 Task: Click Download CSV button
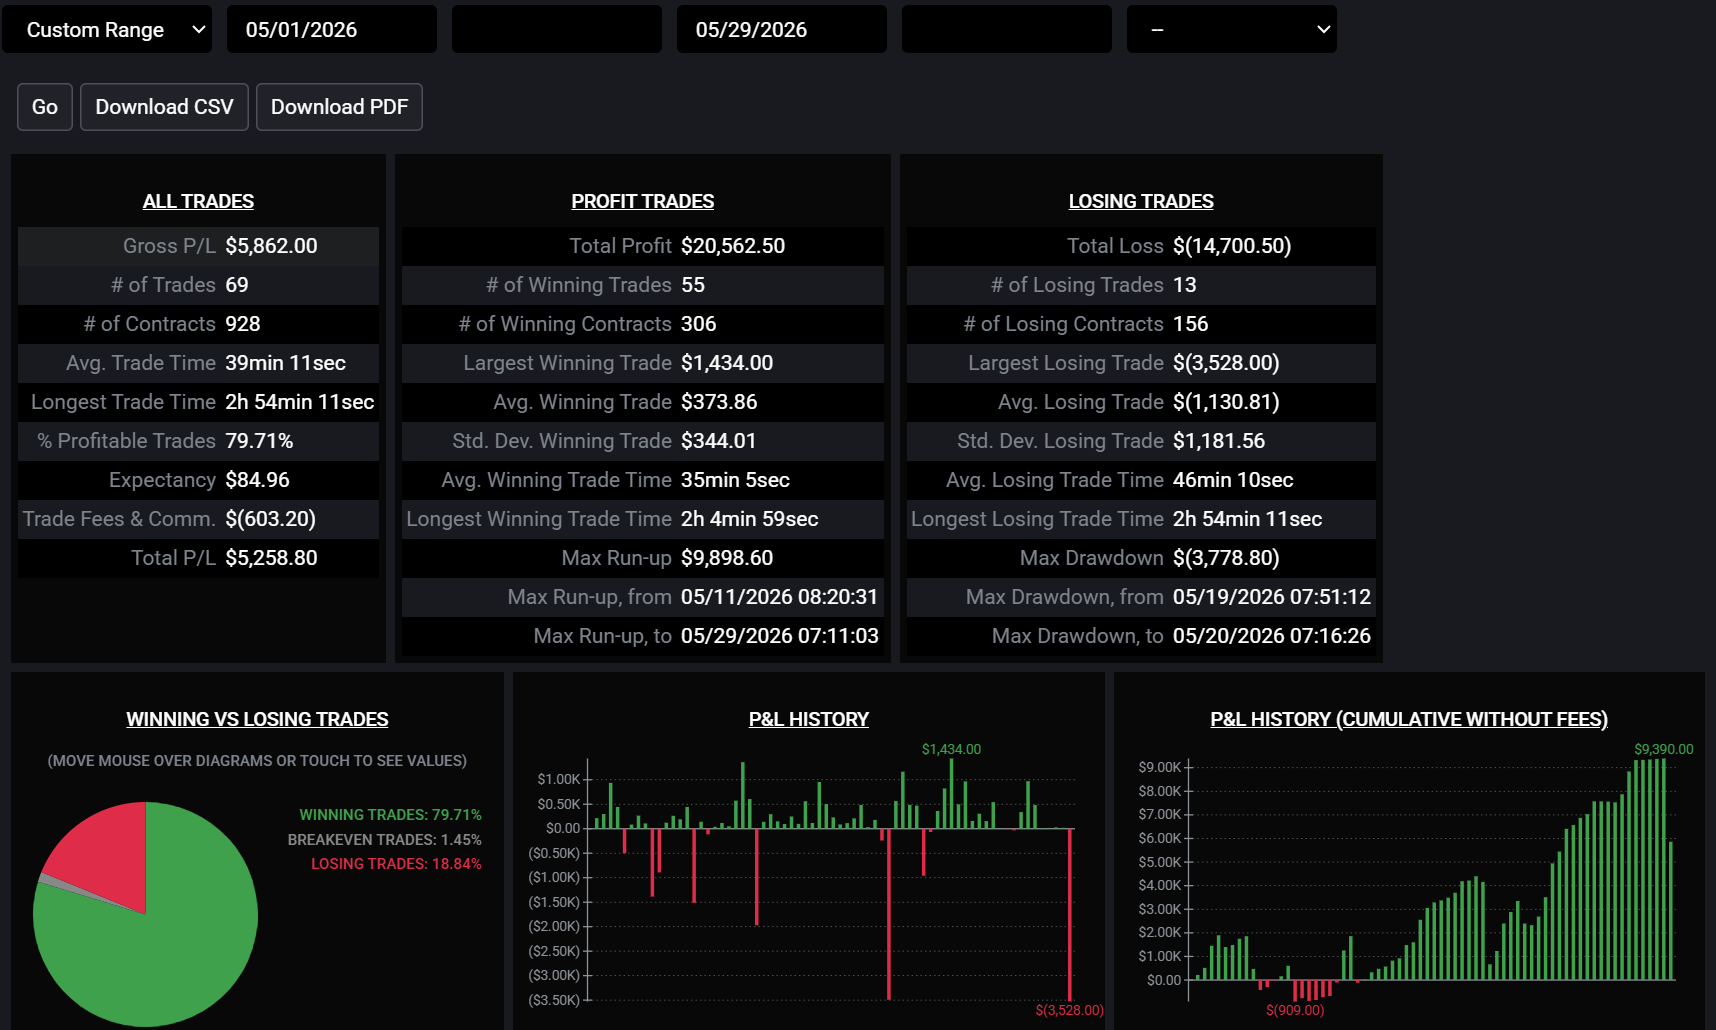coord(164,107)
